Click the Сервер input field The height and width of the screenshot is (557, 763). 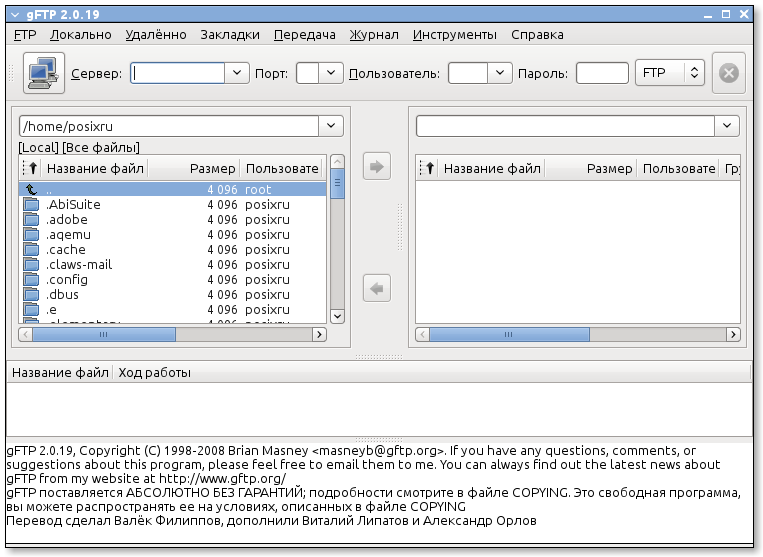178,73
